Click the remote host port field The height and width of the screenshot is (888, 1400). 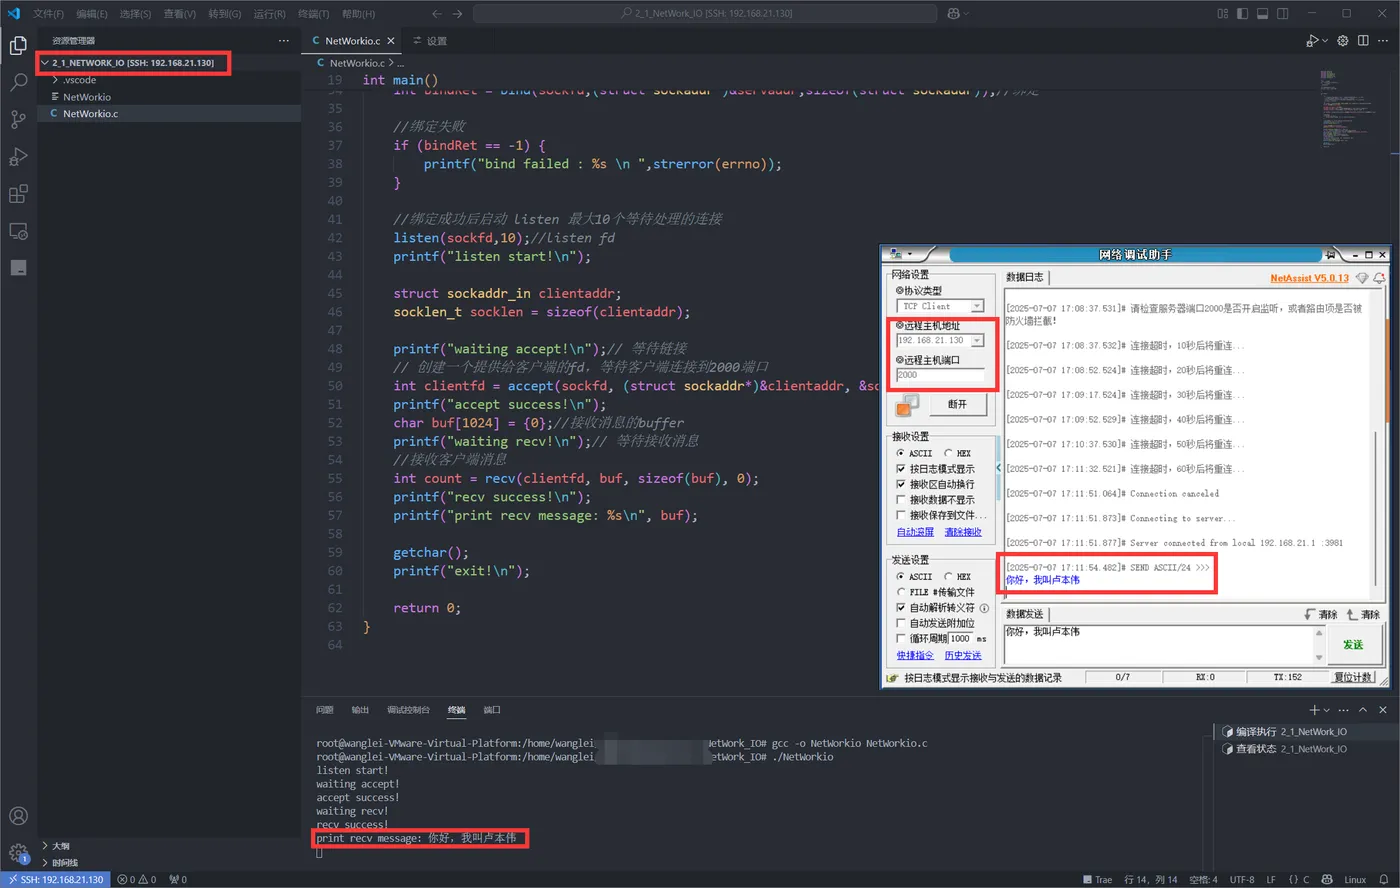[x=940, y=375]
